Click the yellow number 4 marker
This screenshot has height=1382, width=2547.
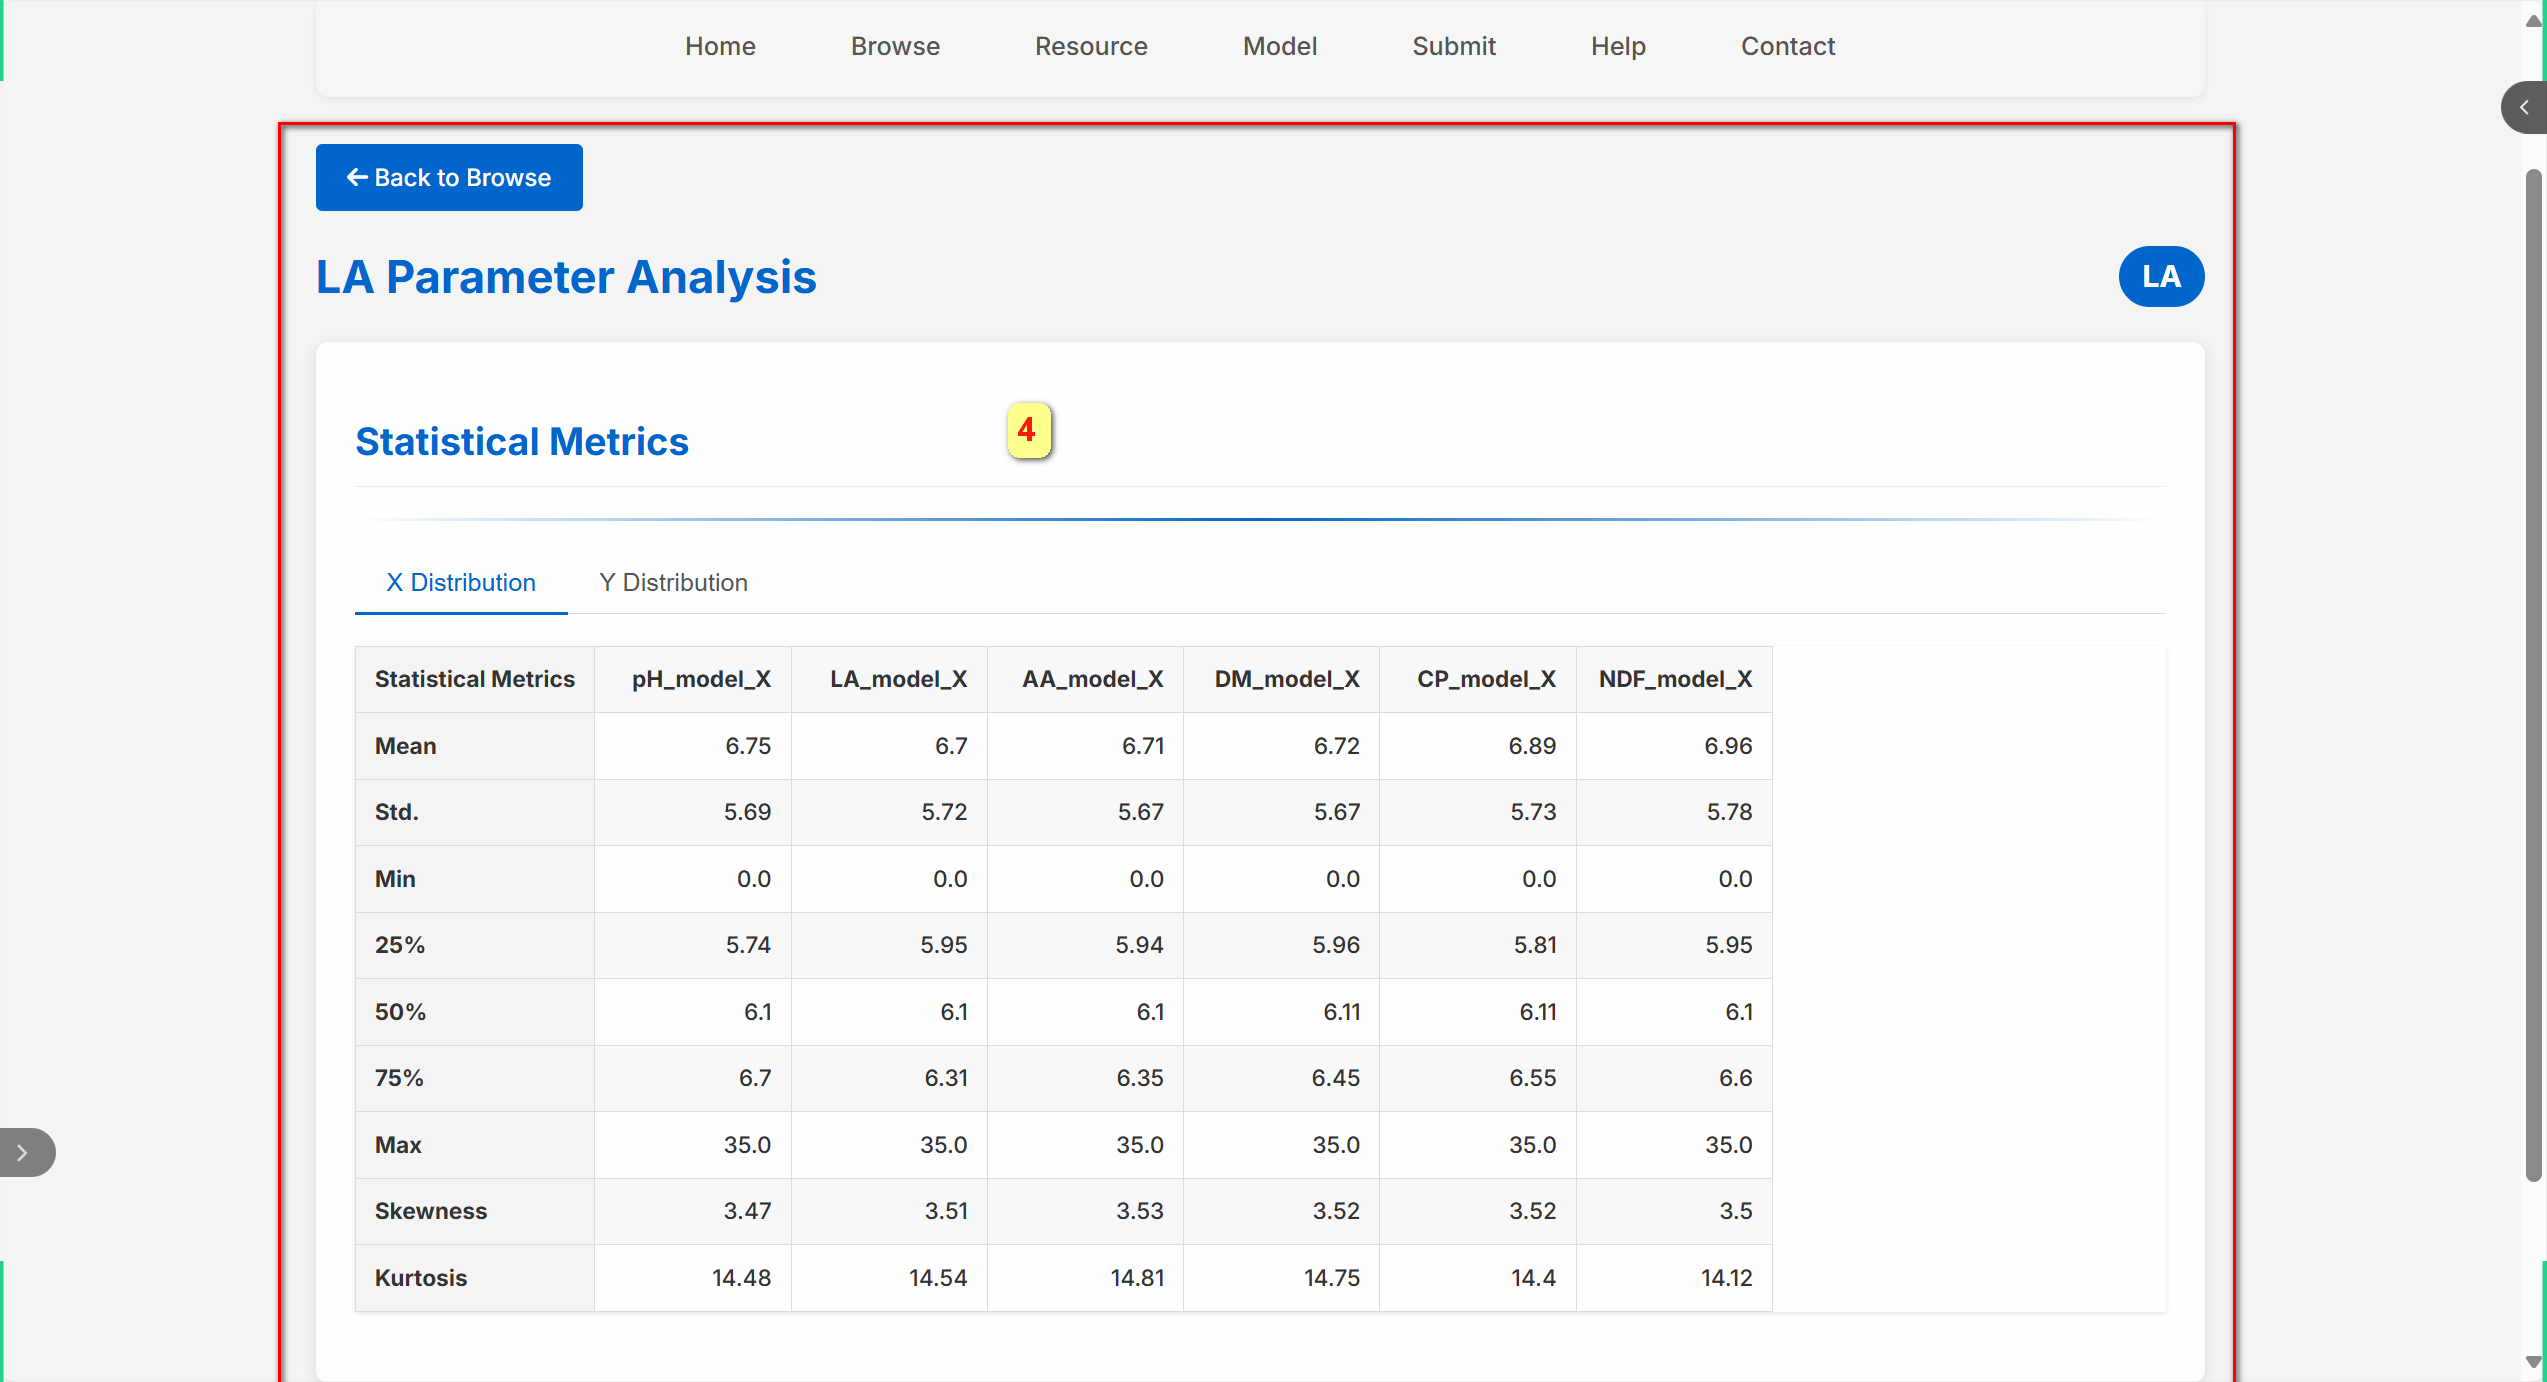pyautogui.click(x=1028, y=431)
